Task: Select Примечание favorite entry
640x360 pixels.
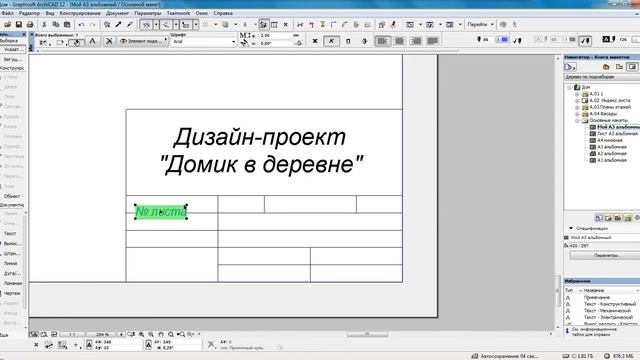Action: pyautogui.click(x=596, y=297)
